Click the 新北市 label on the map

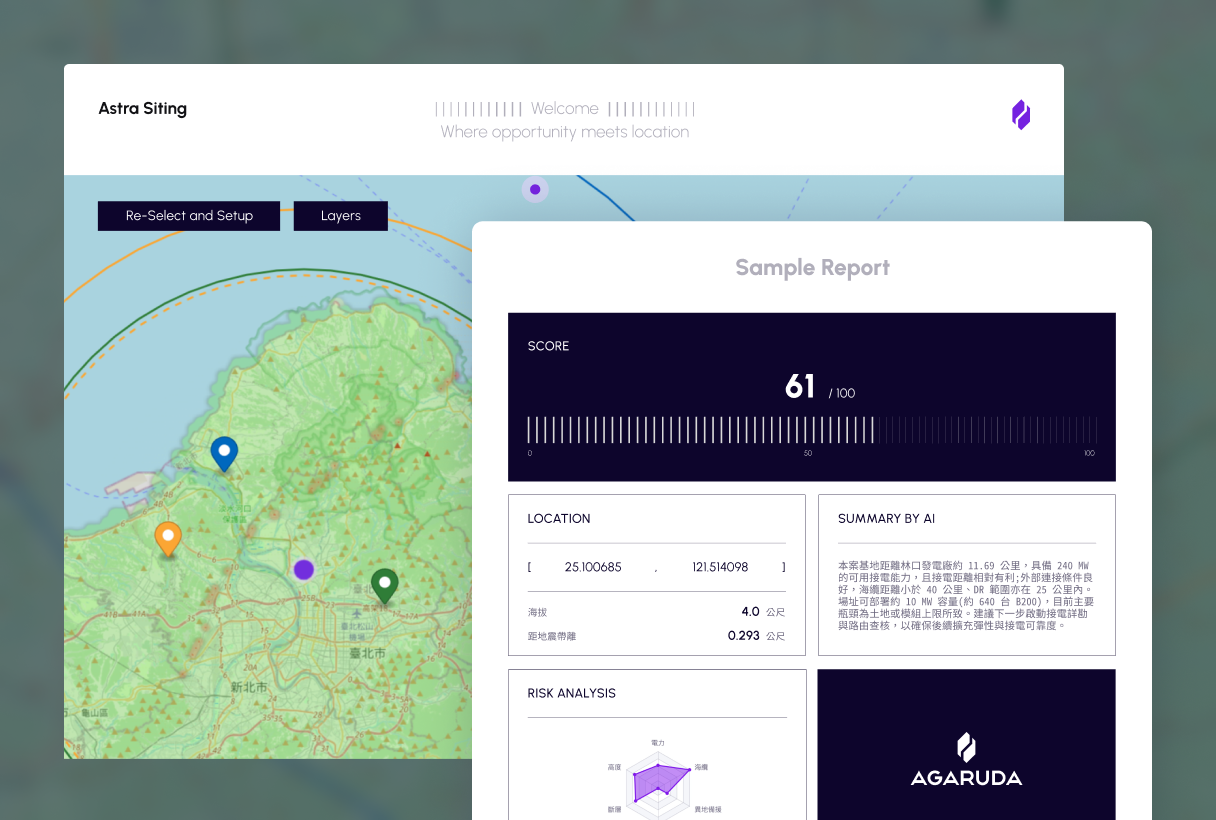(248, 688)
